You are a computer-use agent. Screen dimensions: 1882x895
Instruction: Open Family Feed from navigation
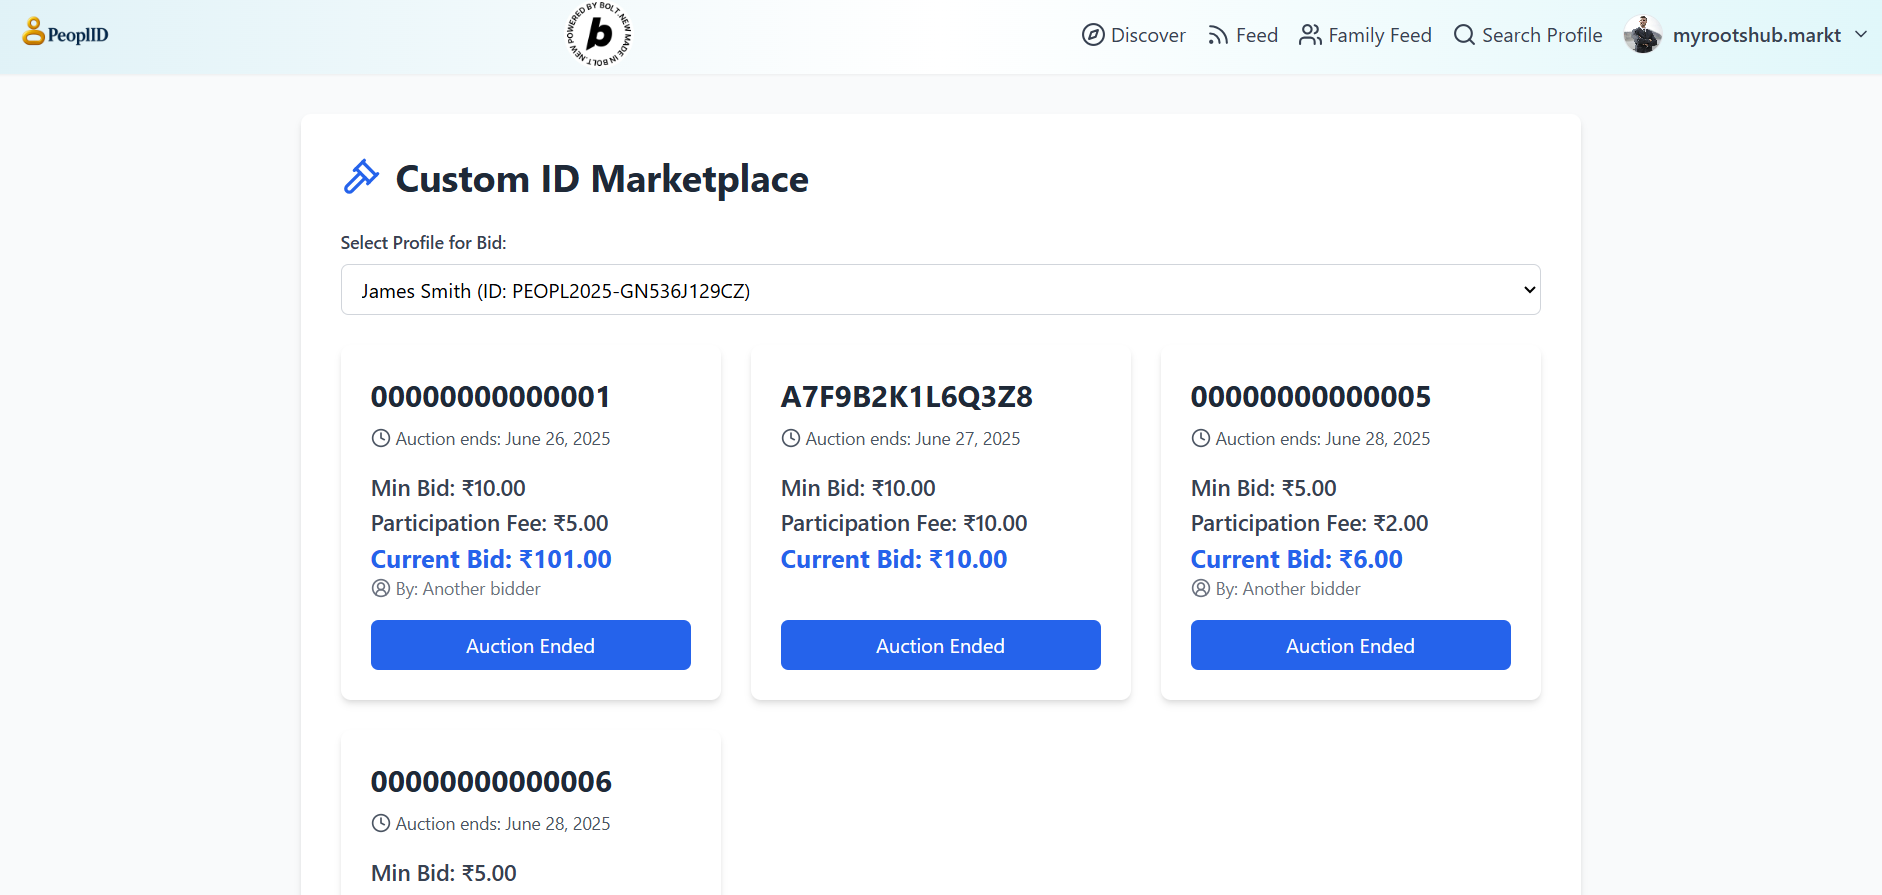coord(1365,35)
